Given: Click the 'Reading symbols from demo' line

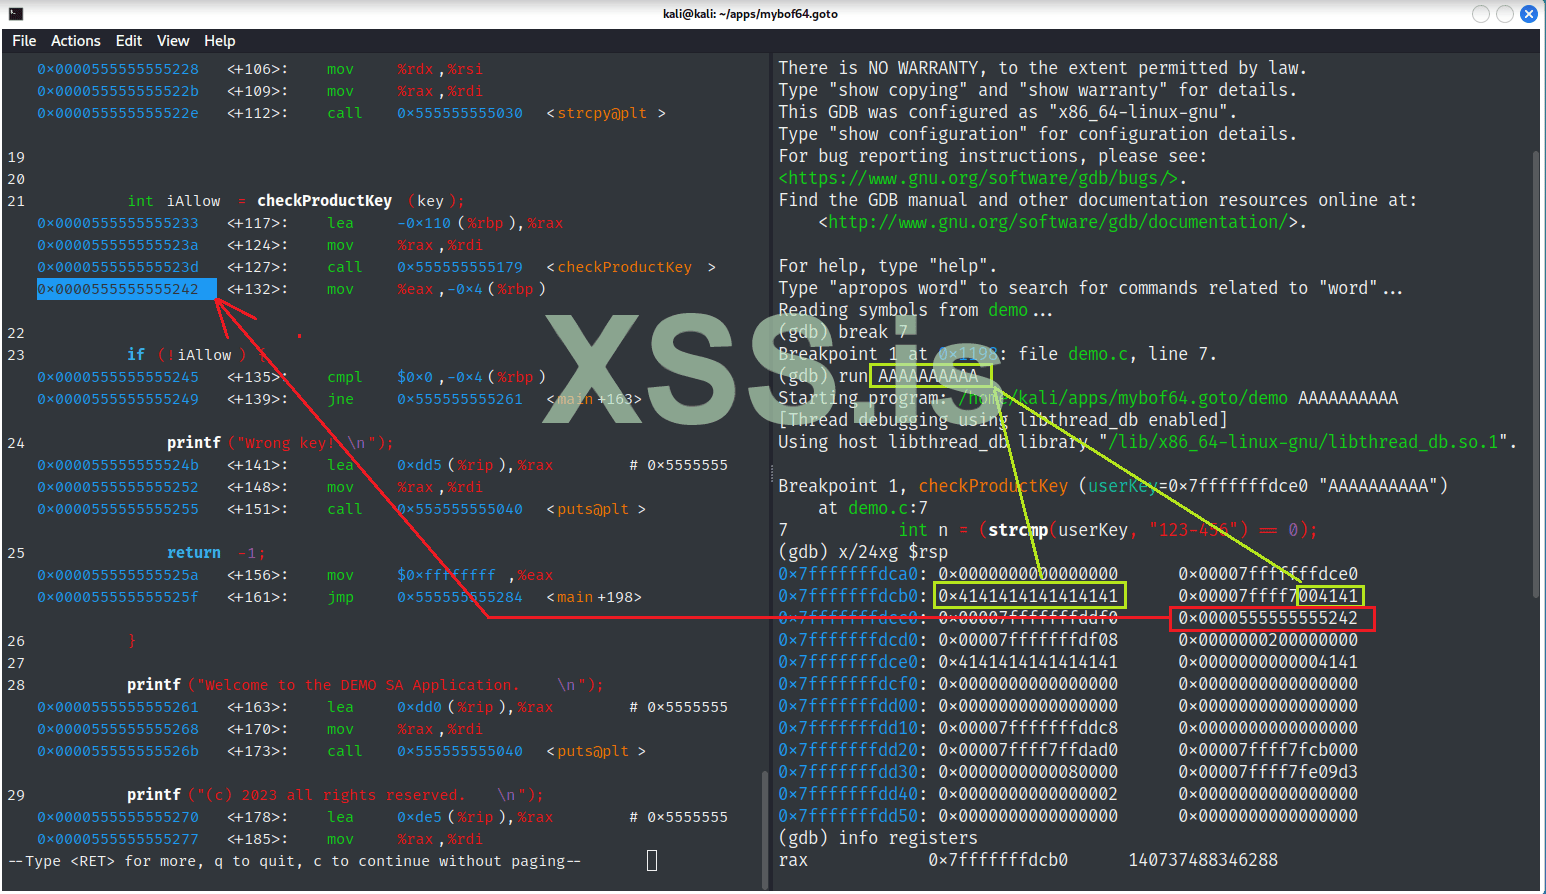Looking at the screenshot, I should [x=915, y=310].
